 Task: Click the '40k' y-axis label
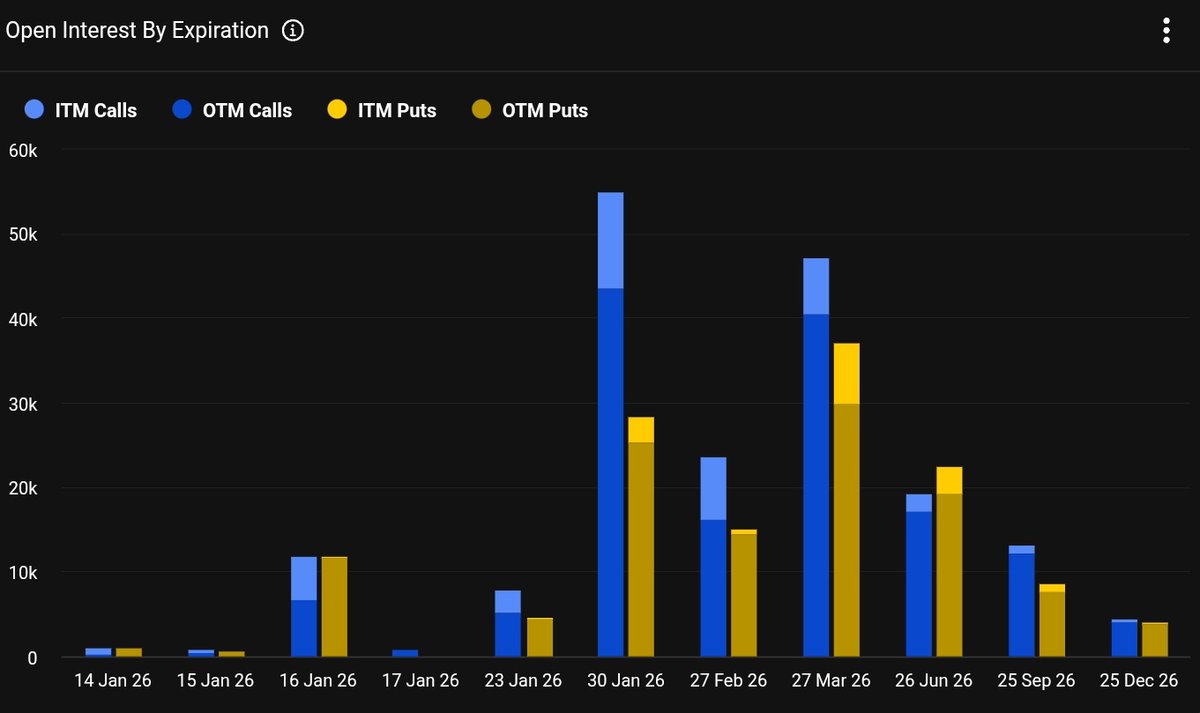pos(23,320)
